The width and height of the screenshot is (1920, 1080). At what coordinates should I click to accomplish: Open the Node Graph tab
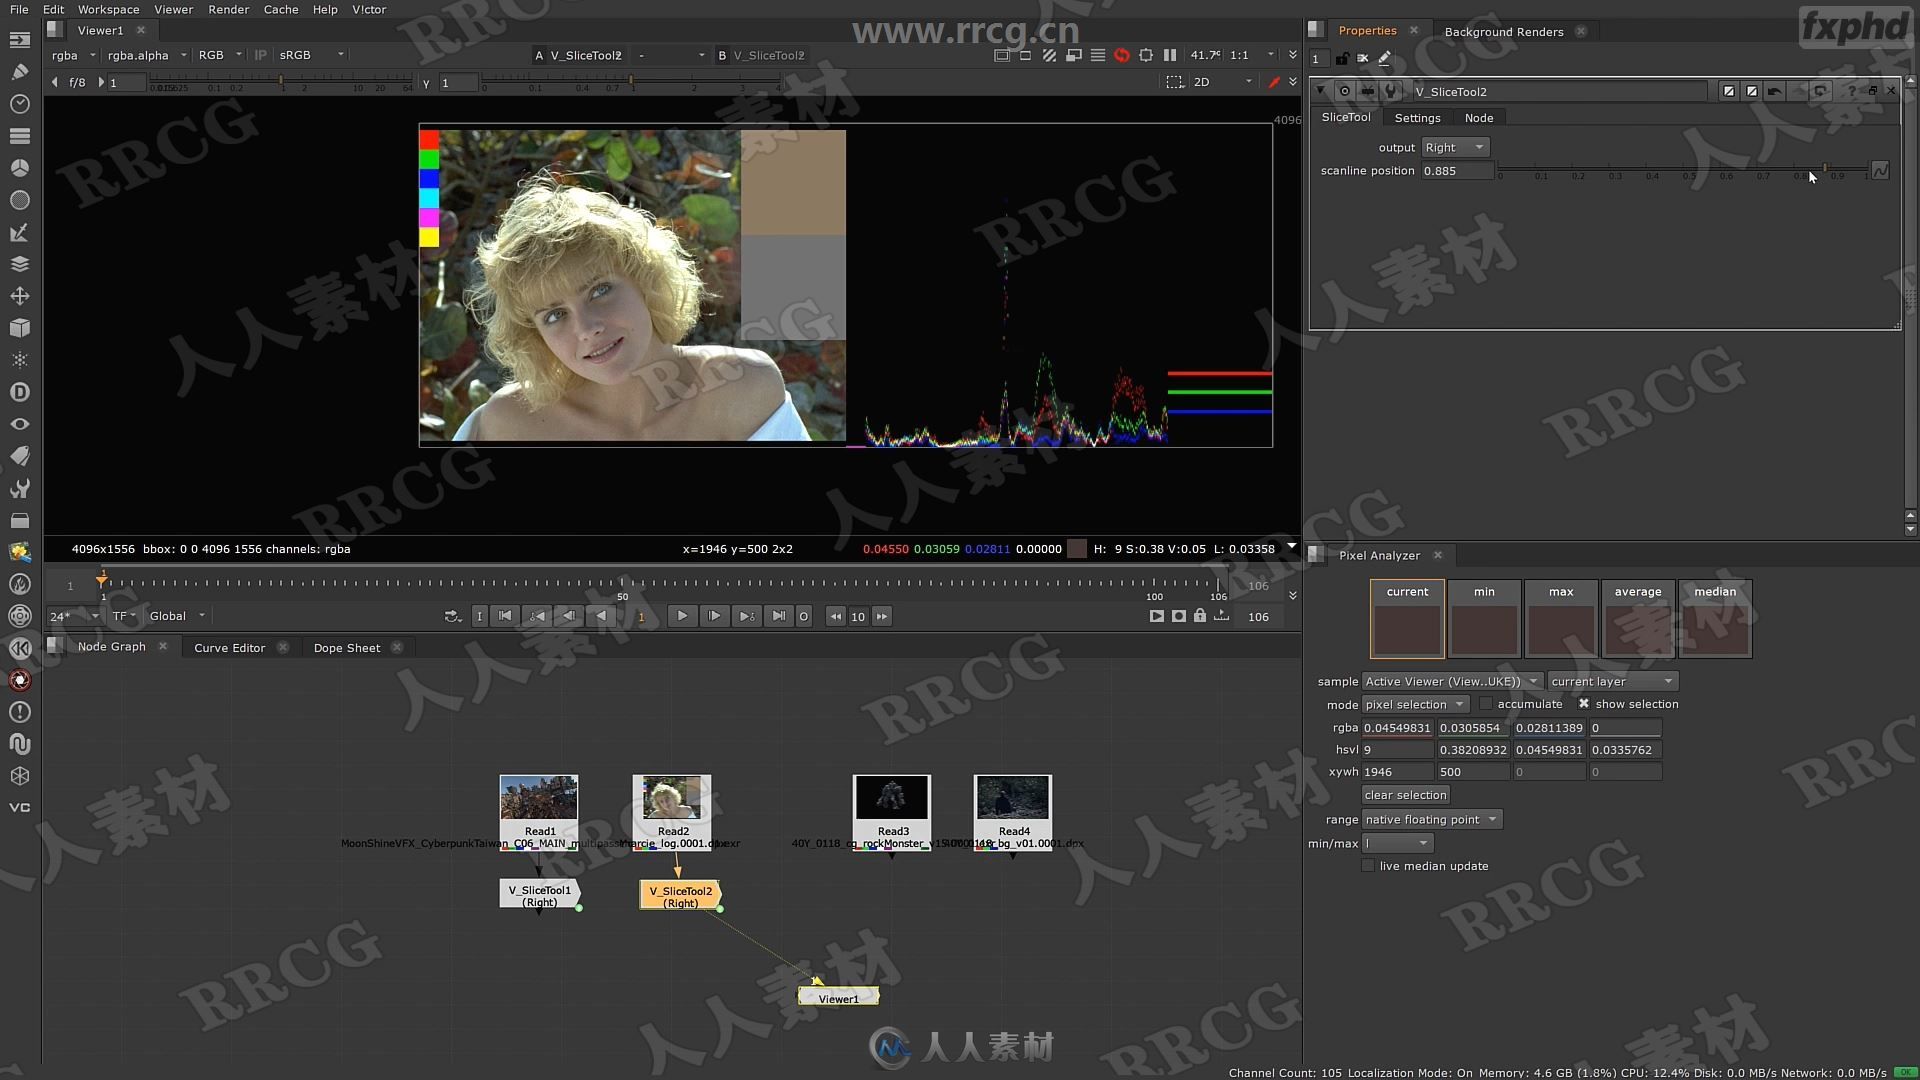click(111, 646)
